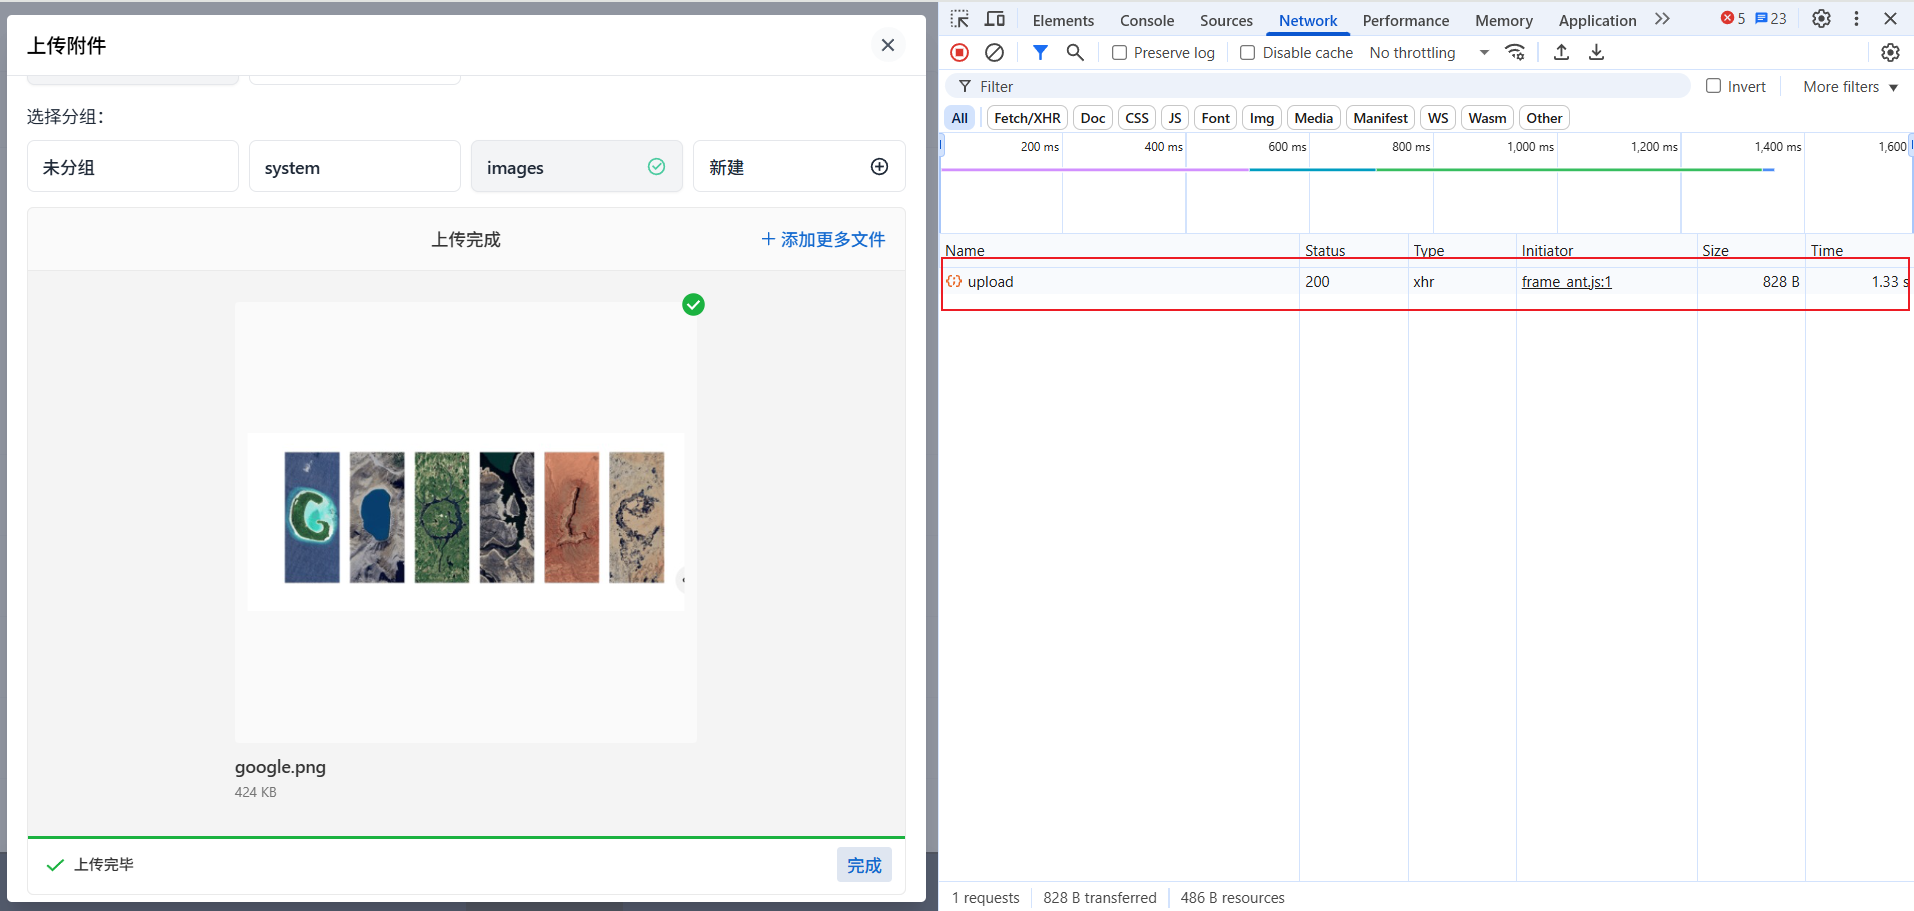Open network conditions wifi icon
The width and height of the screenshot is (1914, 911).
(x=1516, y=52)
